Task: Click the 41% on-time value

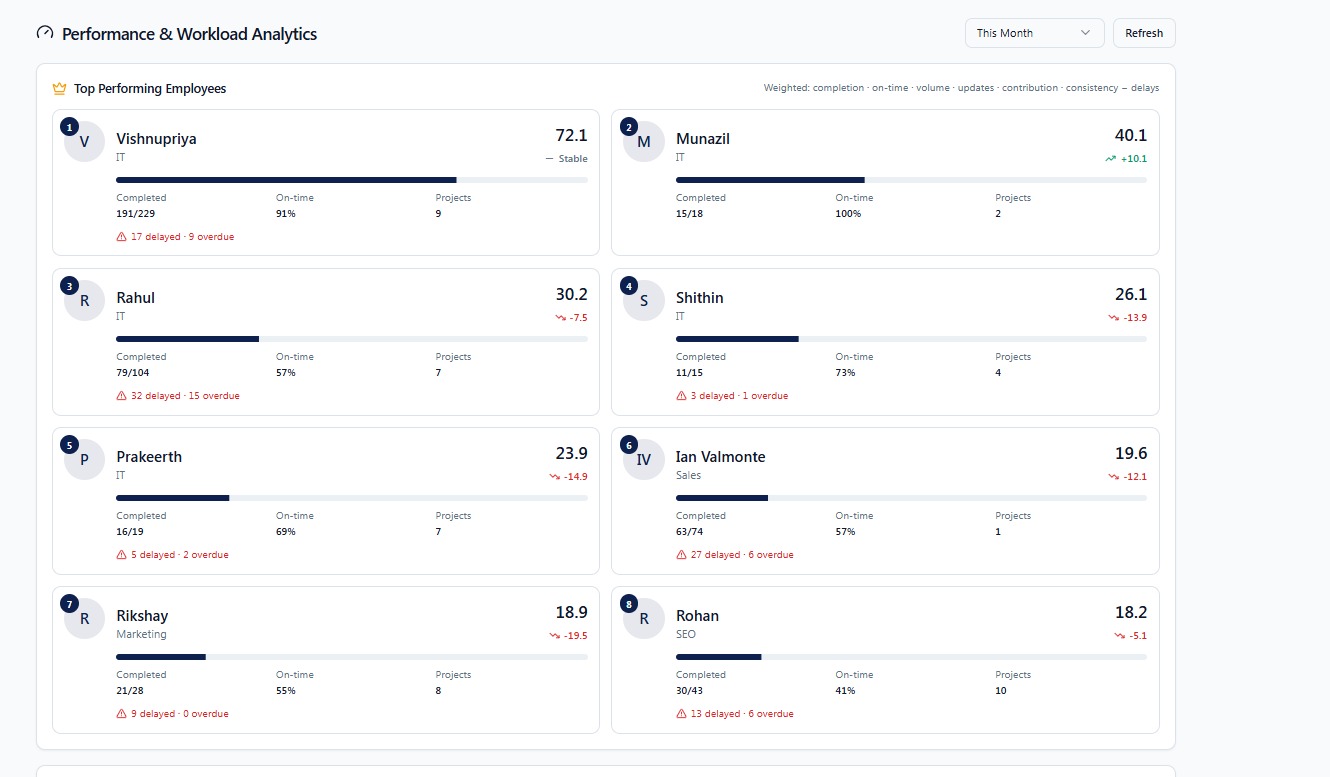Action: (x=845, y=691)
